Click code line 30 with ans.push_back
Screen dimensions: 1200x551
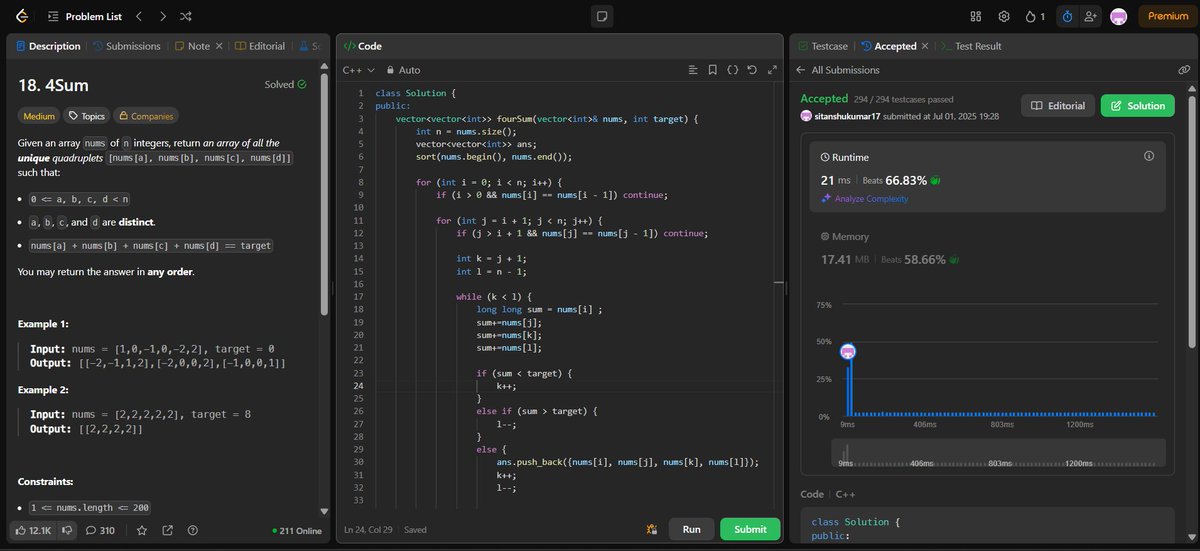coord(629,462)
